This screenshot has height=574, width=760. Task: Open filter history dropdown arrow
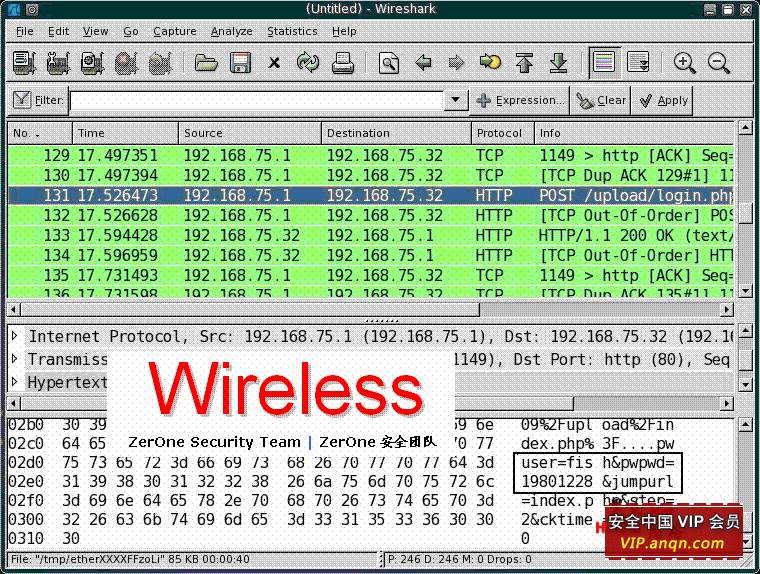tap(456, 100)
